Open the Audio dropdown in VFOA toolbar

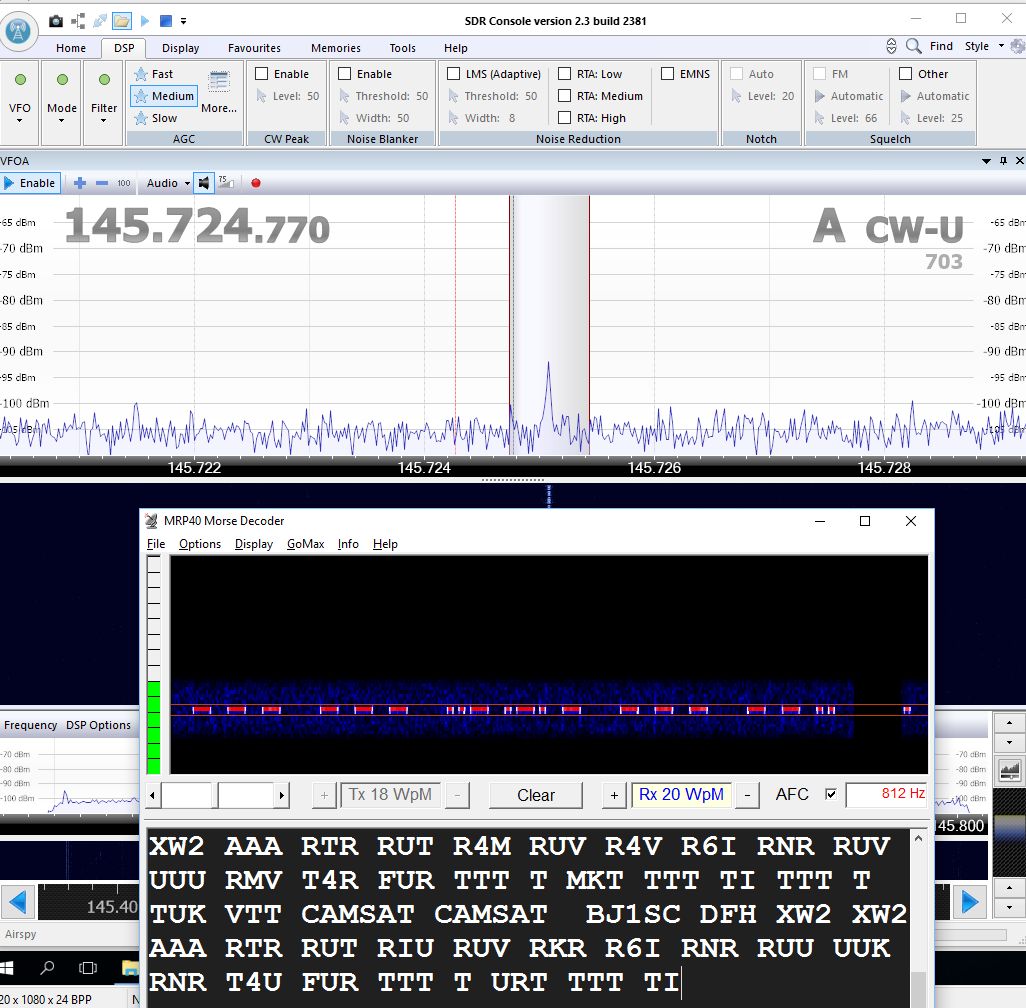tap(168, 183)
